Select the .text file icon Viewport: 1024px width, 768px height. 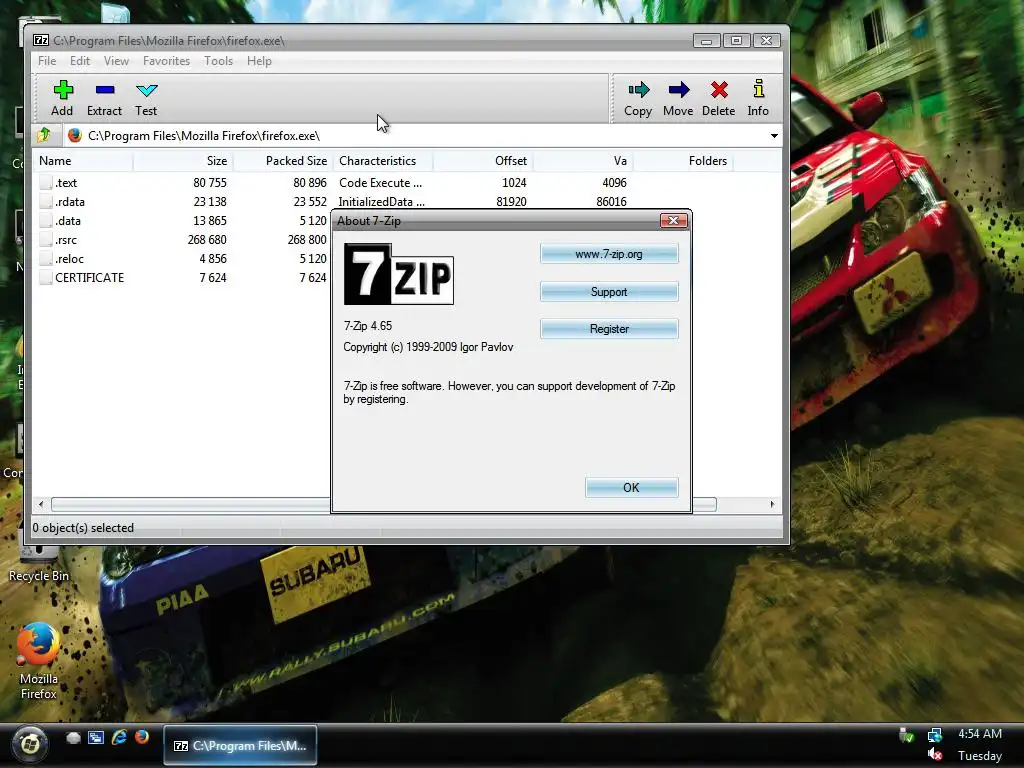coord(45,182)
